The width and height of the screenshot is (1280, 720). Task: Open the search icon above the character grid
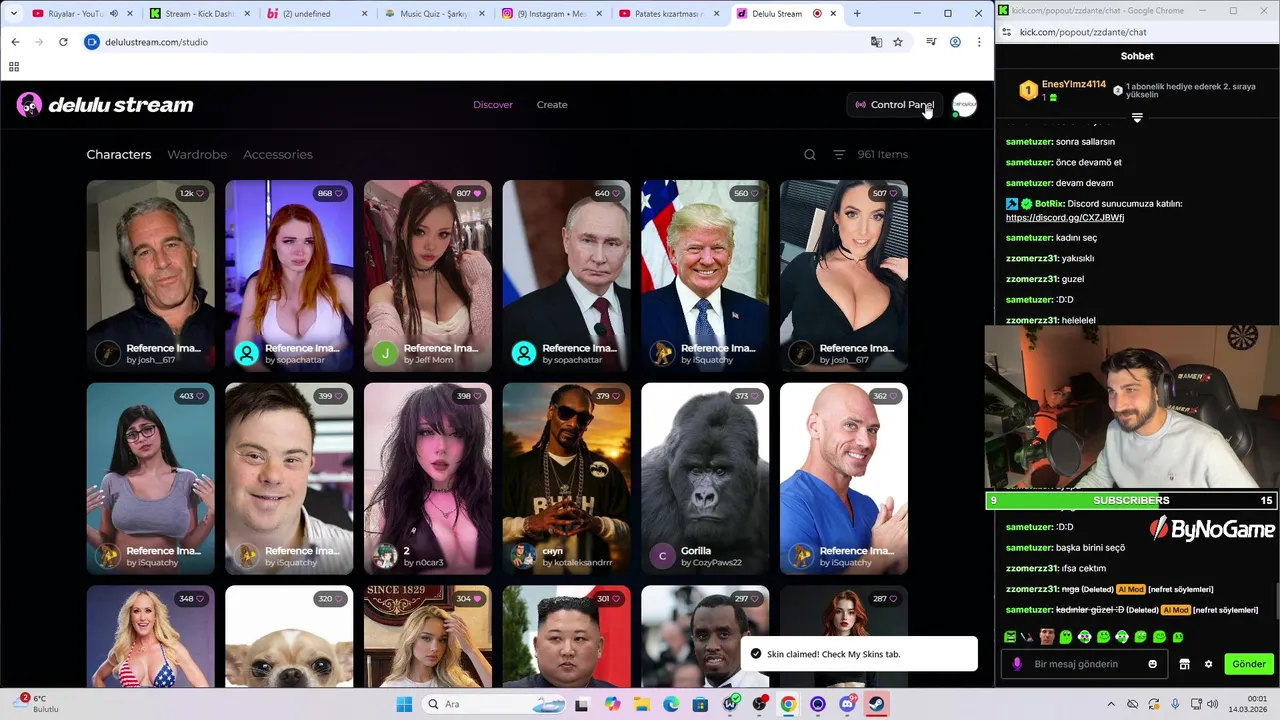point(810,154)
